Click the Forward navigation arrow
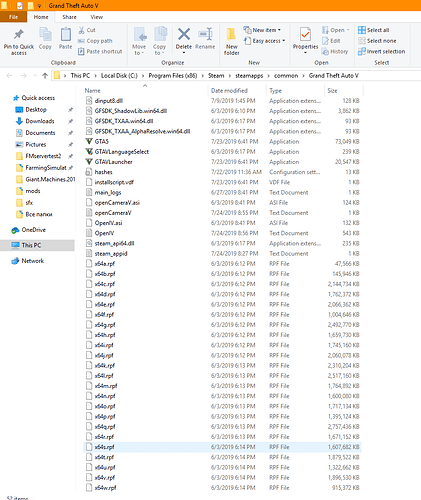Viewport: 421px width, 500px height. tap(23, 76)
